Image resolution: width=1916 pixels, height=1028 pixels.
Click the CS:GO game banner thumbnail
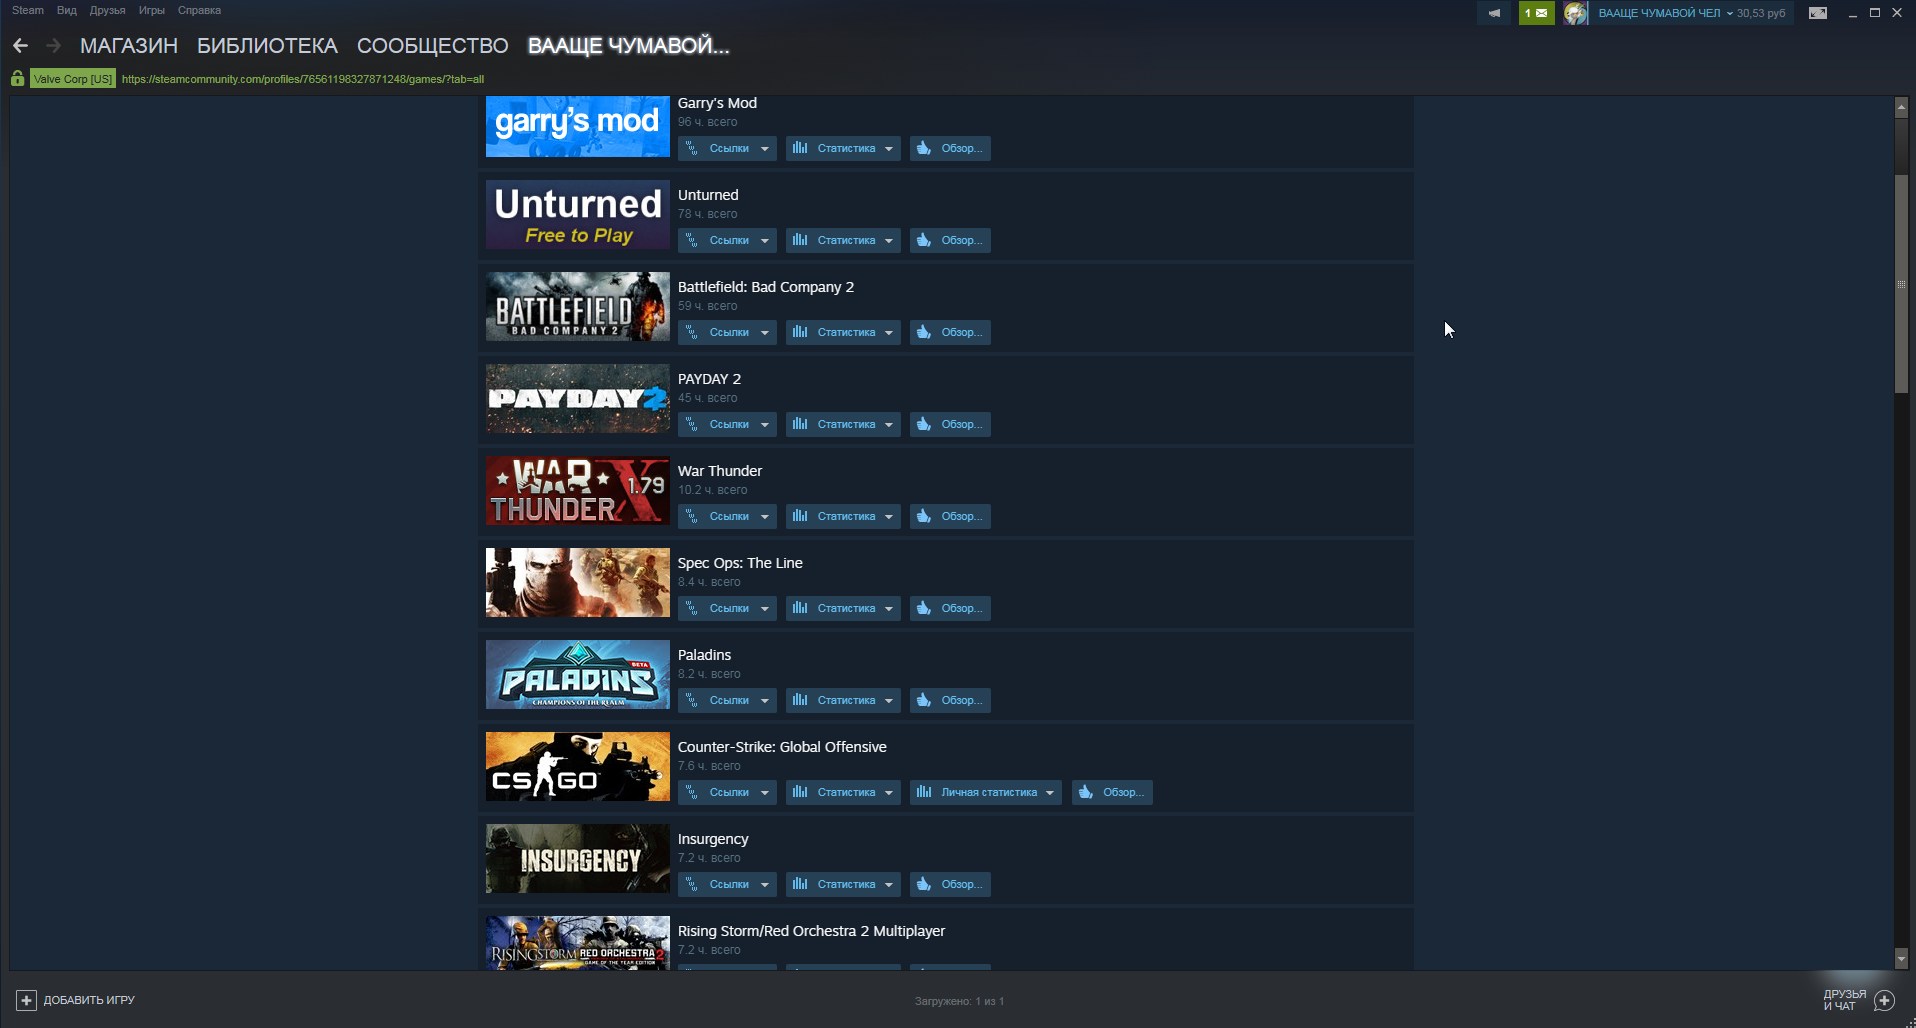coord(578,766)
